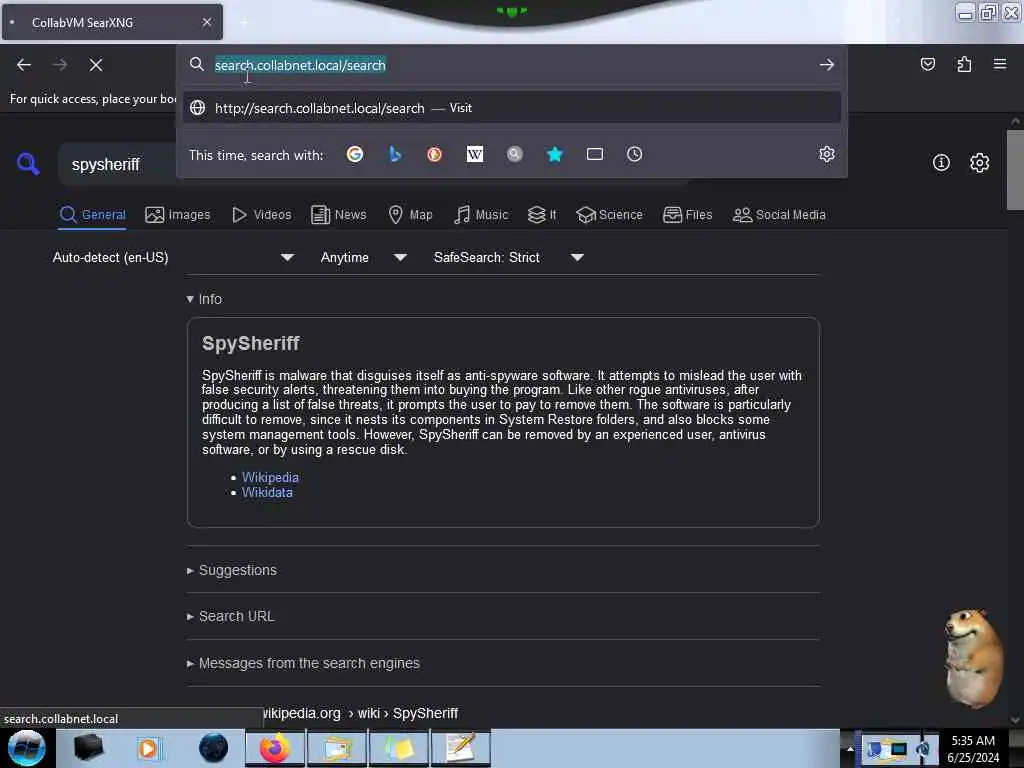Click the Go arrow in address bar

[x=826, y=65]
